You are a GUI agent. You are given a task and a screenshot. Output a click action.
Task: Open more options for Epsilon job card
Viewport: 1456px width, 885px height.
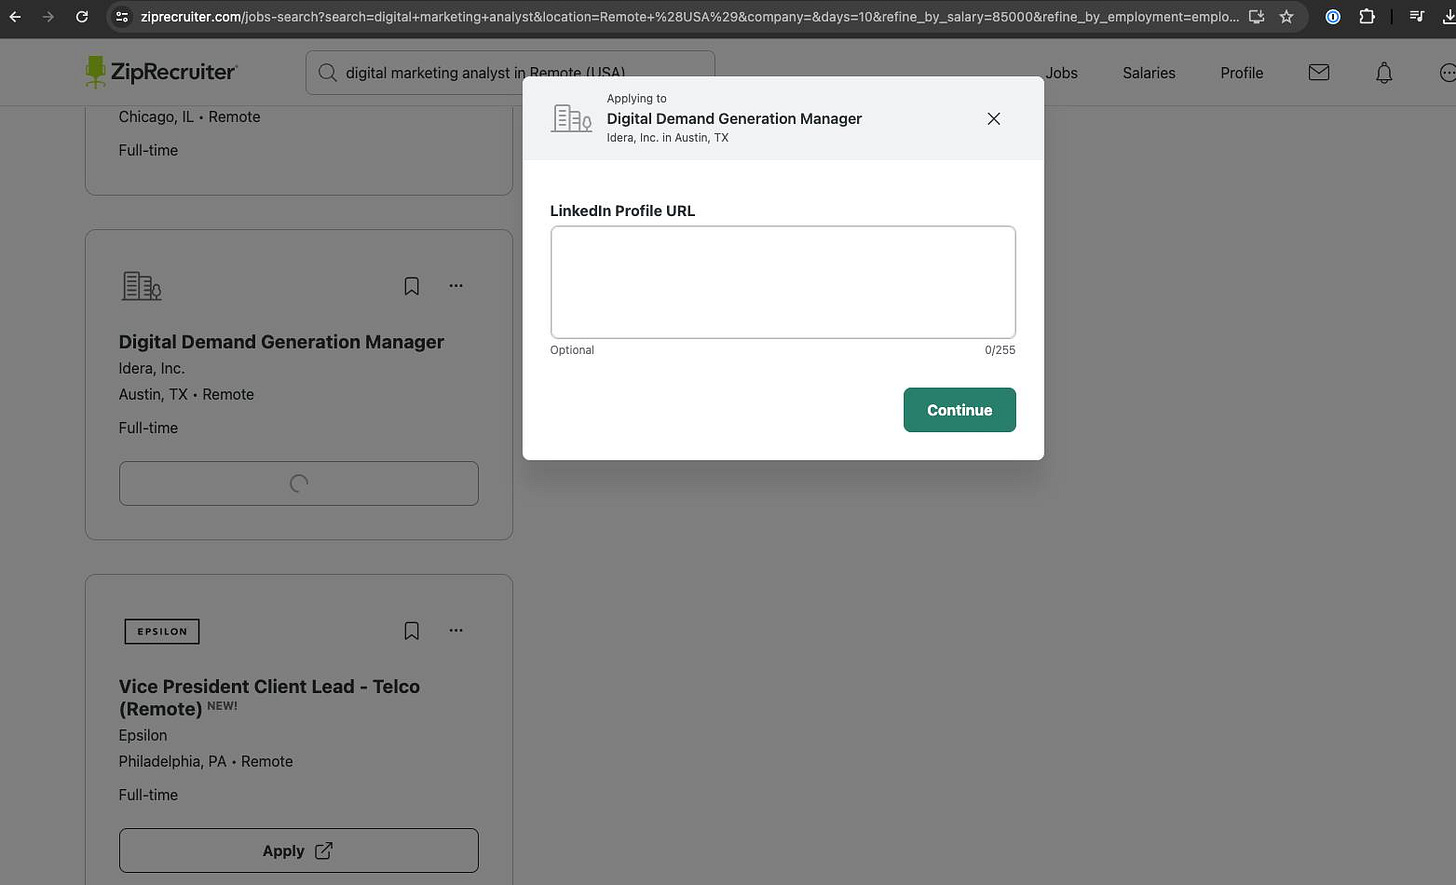pos(456,631)
